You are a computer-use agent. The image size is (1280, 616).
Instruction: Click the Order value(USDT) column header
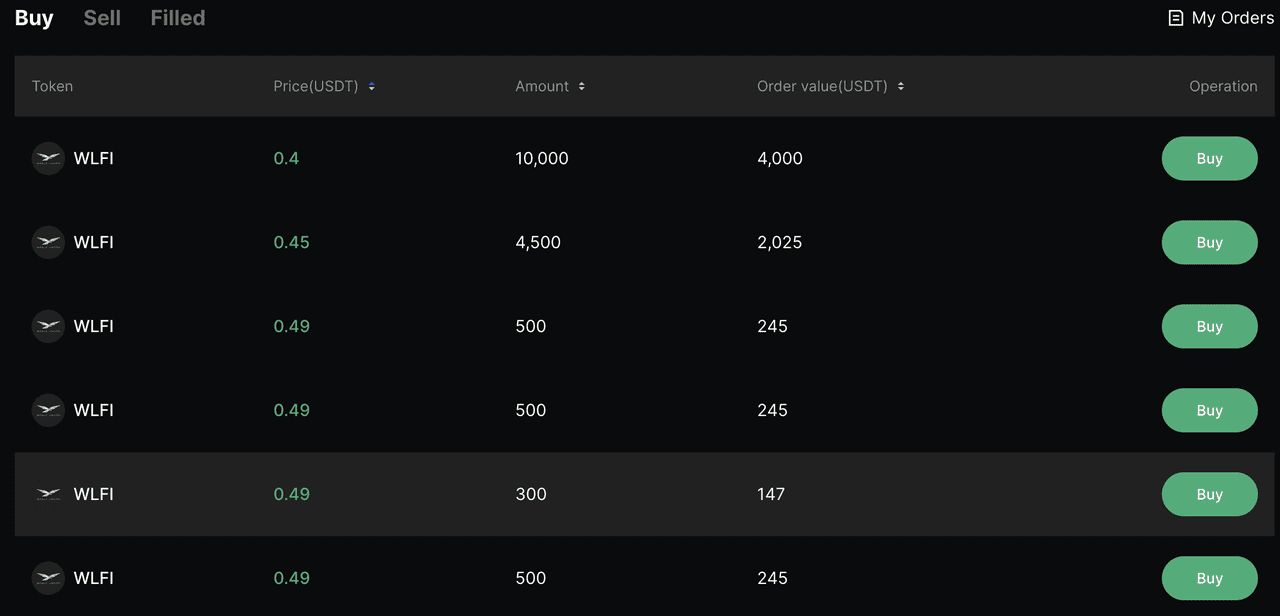point(822,87)
